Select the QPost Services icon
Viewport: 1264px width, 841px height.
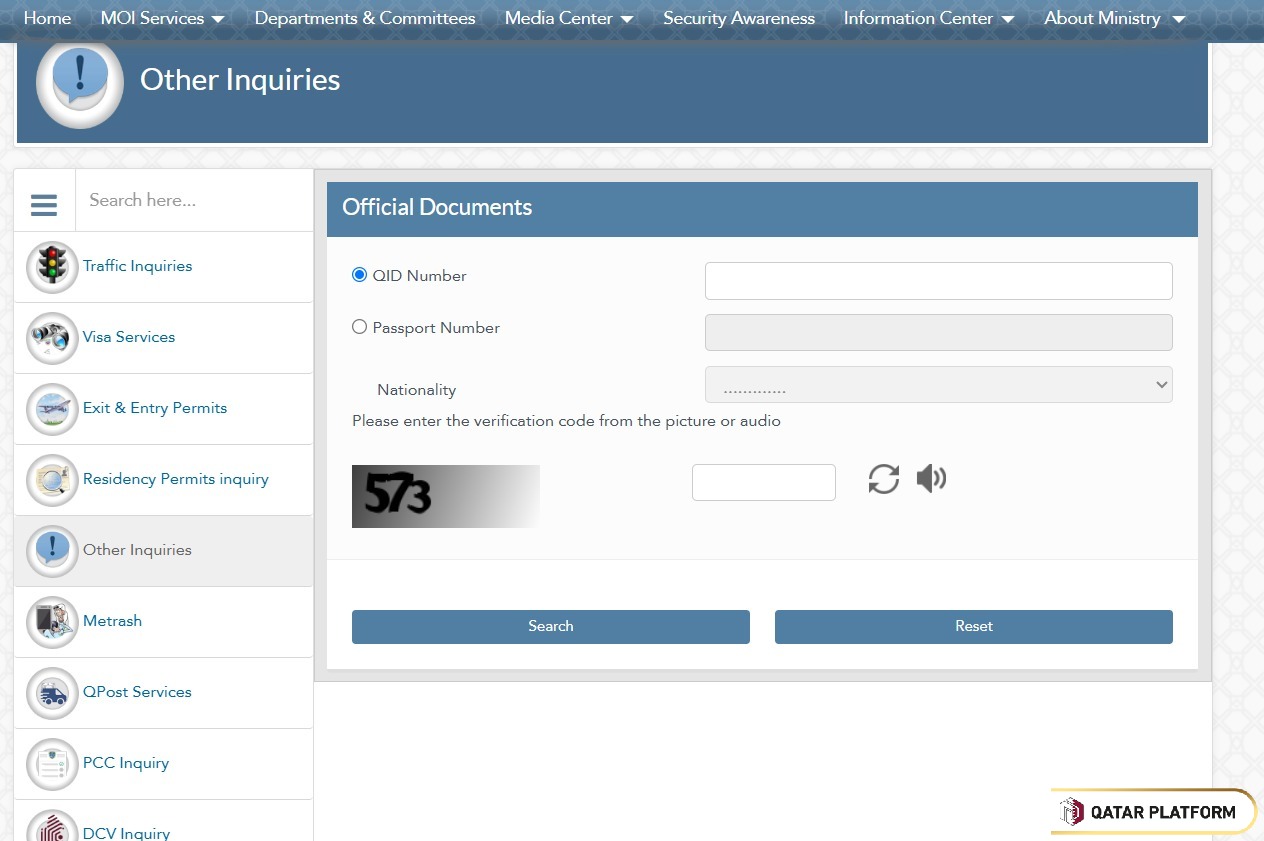(x=51, y=692)
